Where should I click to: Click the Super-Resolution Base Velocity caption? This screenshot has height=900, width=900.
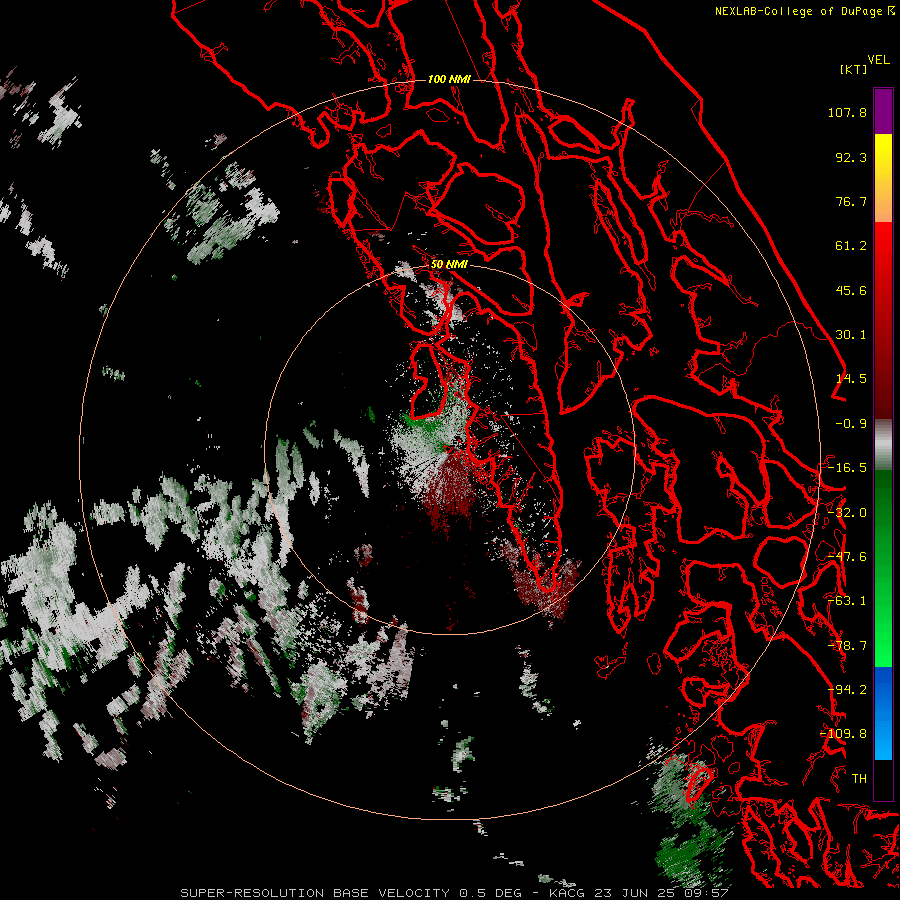[x=455, y=893]
